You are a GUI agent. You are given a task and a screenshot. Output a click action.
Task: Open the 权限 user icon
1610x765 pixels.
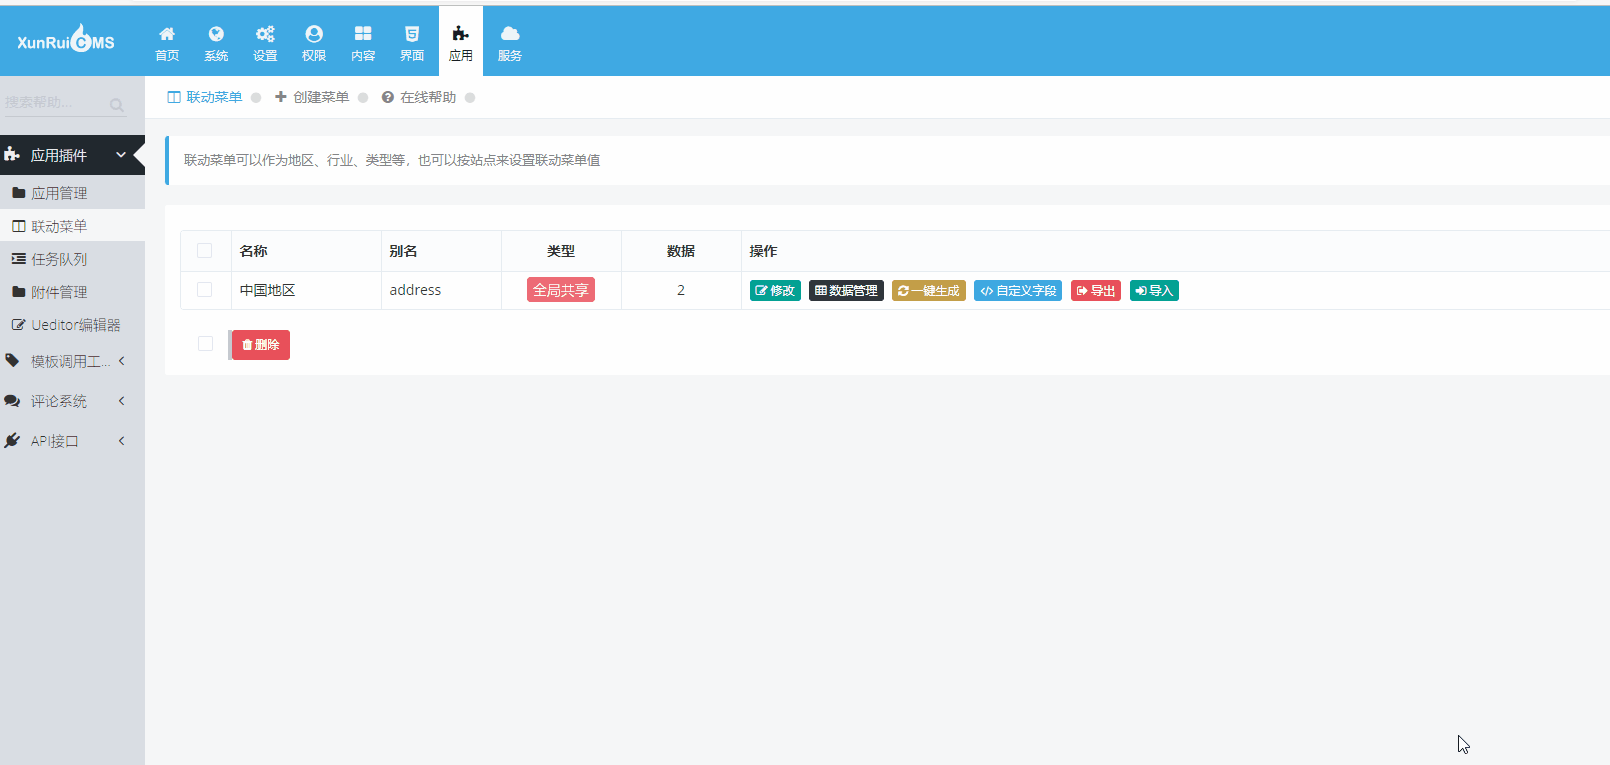(314, 34)
